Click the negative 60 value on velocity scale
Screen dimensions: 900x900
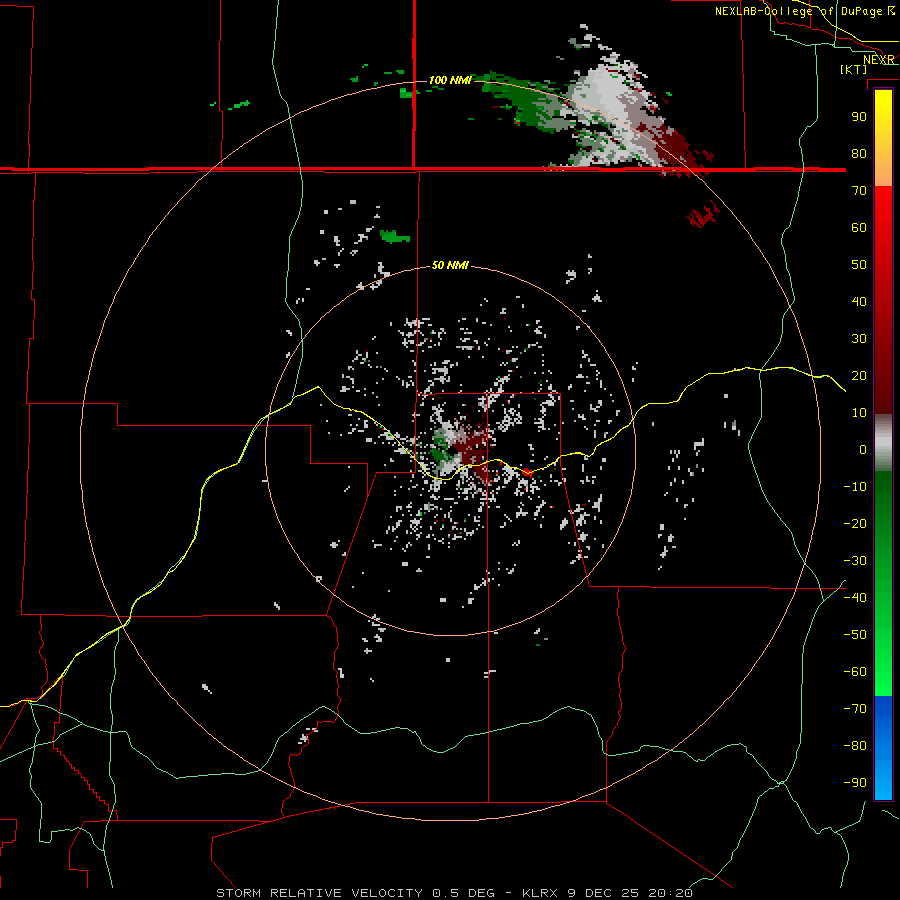[855, 672]
